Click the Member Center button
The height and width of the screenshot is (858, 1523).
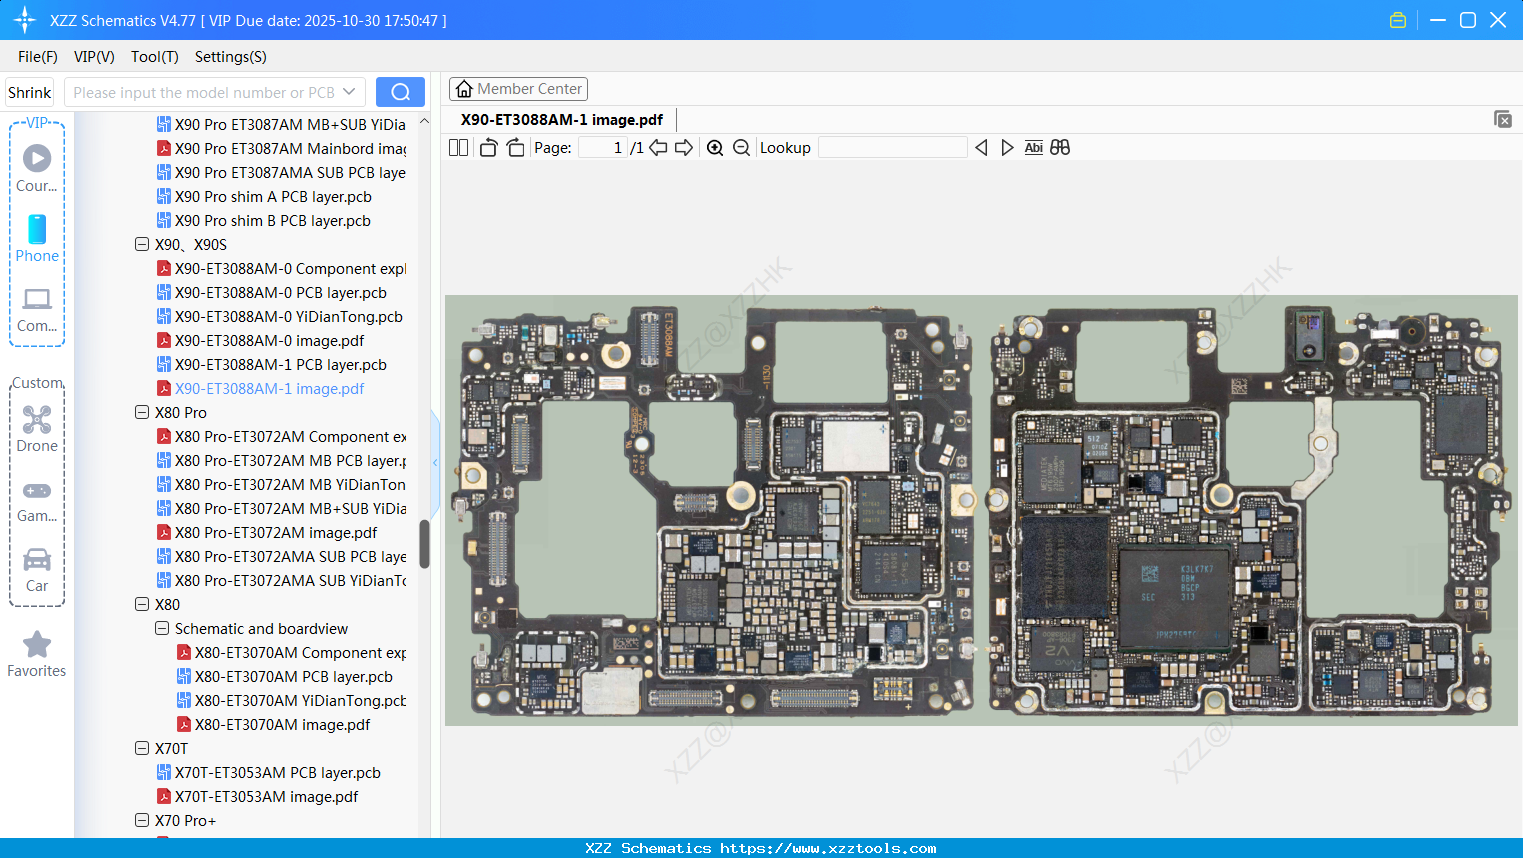(518, 89)
